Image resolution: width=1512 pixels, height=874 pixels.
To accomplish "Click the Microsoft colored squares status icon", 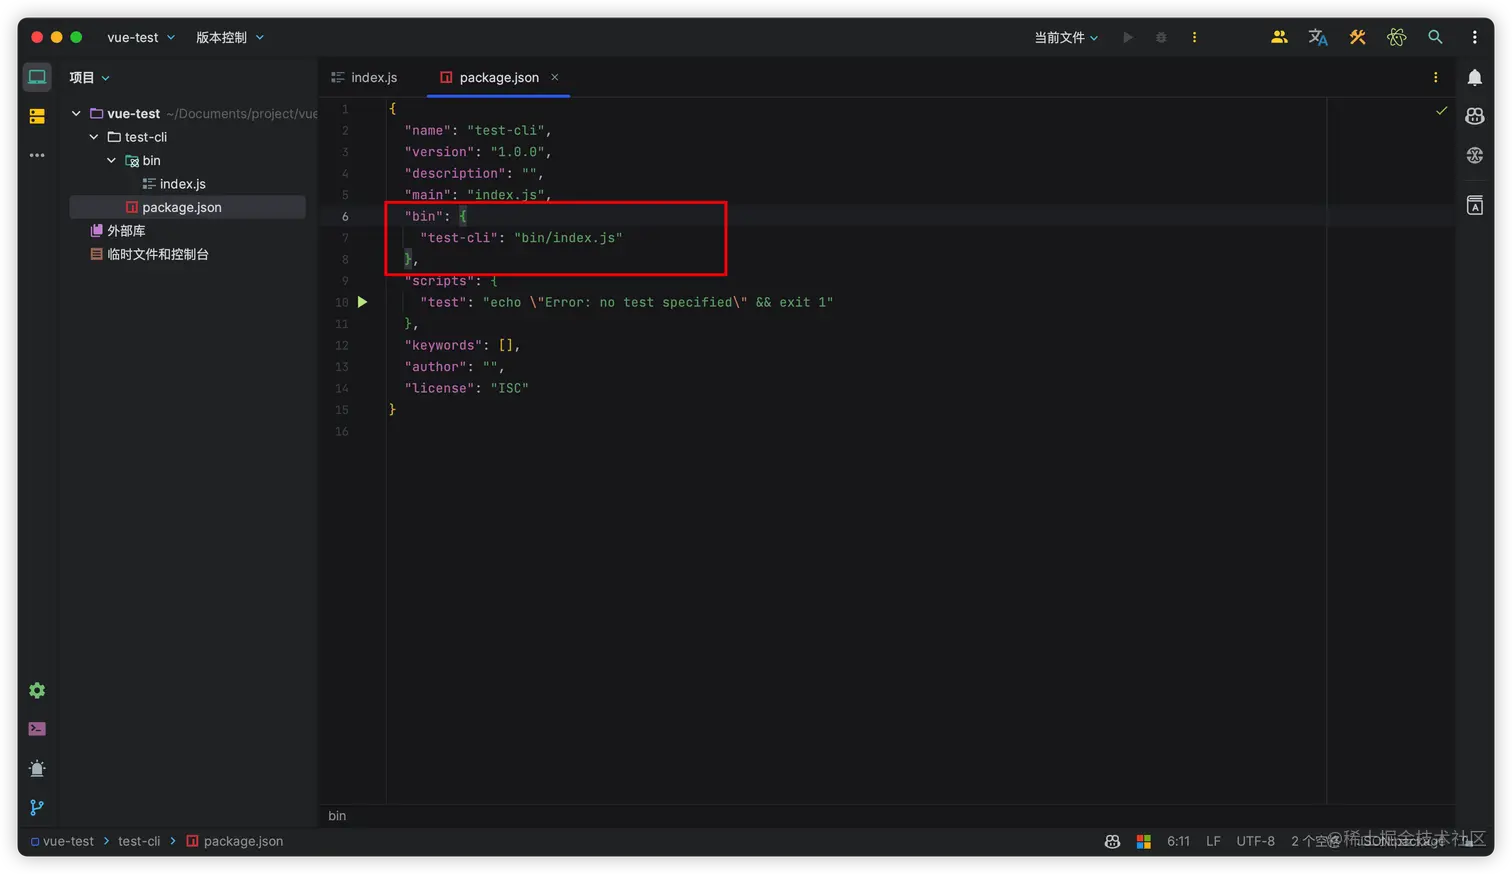I will (x=1143, y=841).
